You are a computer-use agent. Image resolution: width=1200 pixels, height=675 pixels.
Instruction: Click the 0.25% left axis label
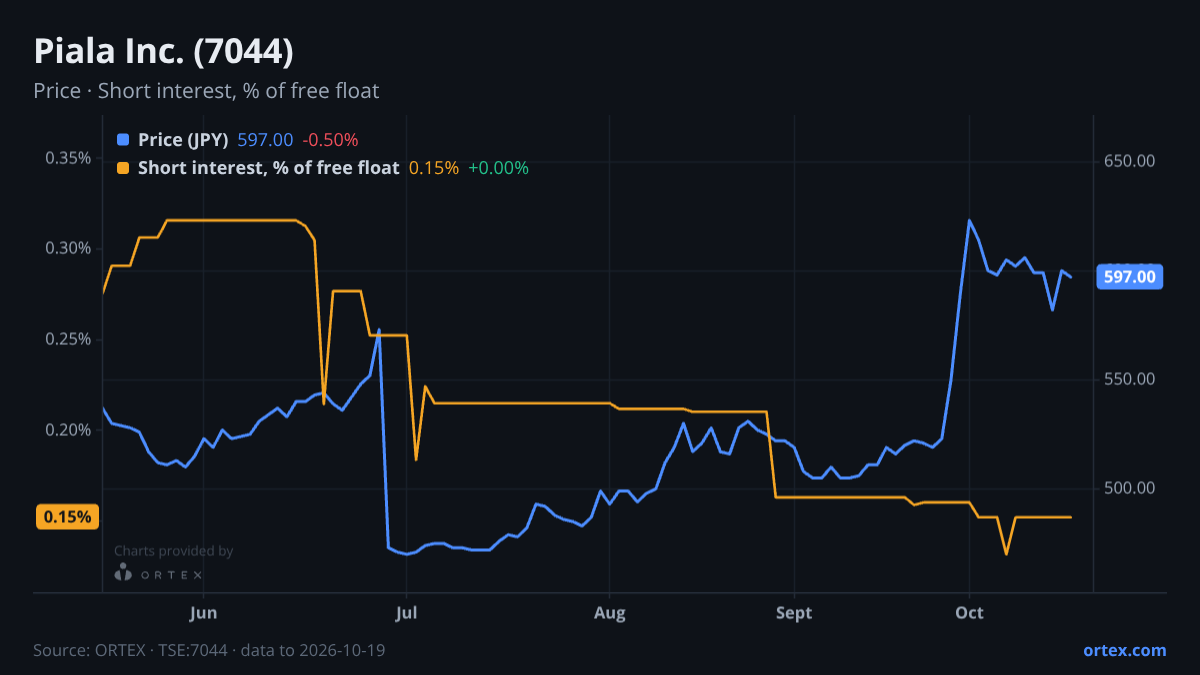[68, 339]
